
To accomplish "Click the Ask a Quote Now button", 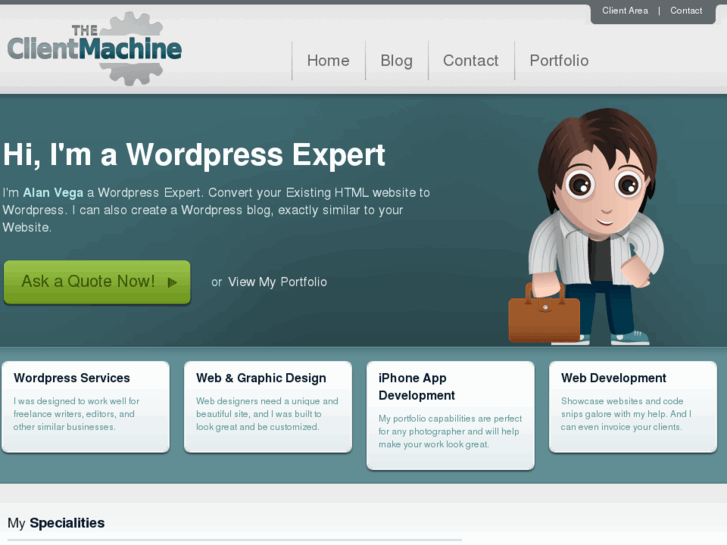I will [x=97, y=282].
